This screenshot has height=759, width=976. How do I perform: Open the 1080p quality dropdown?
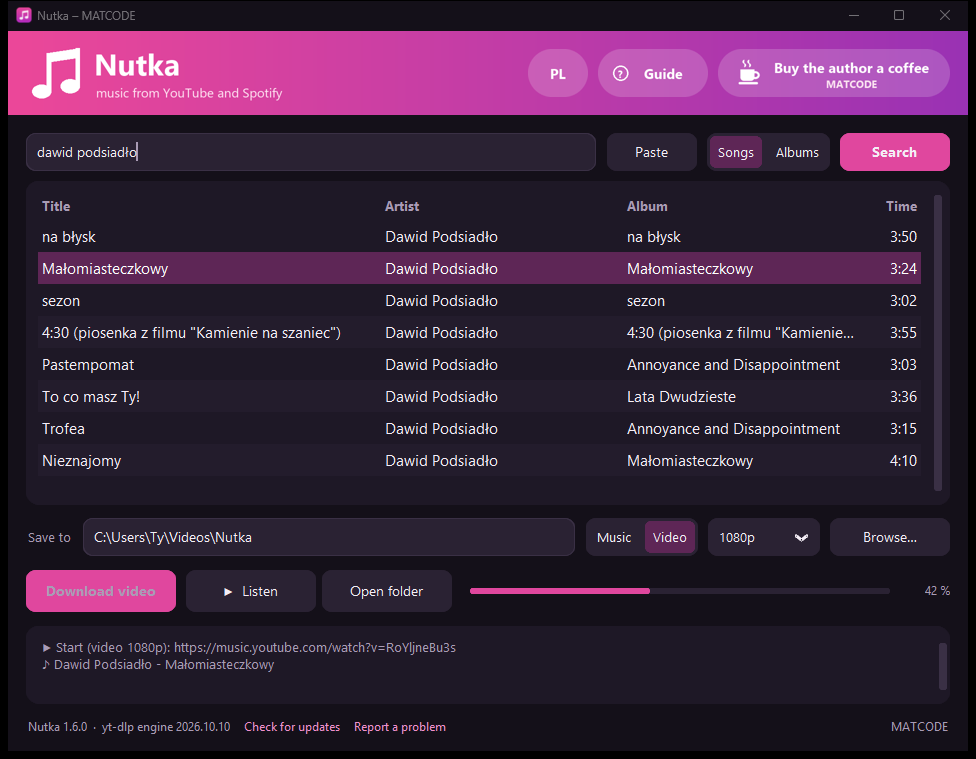[763, 537]
